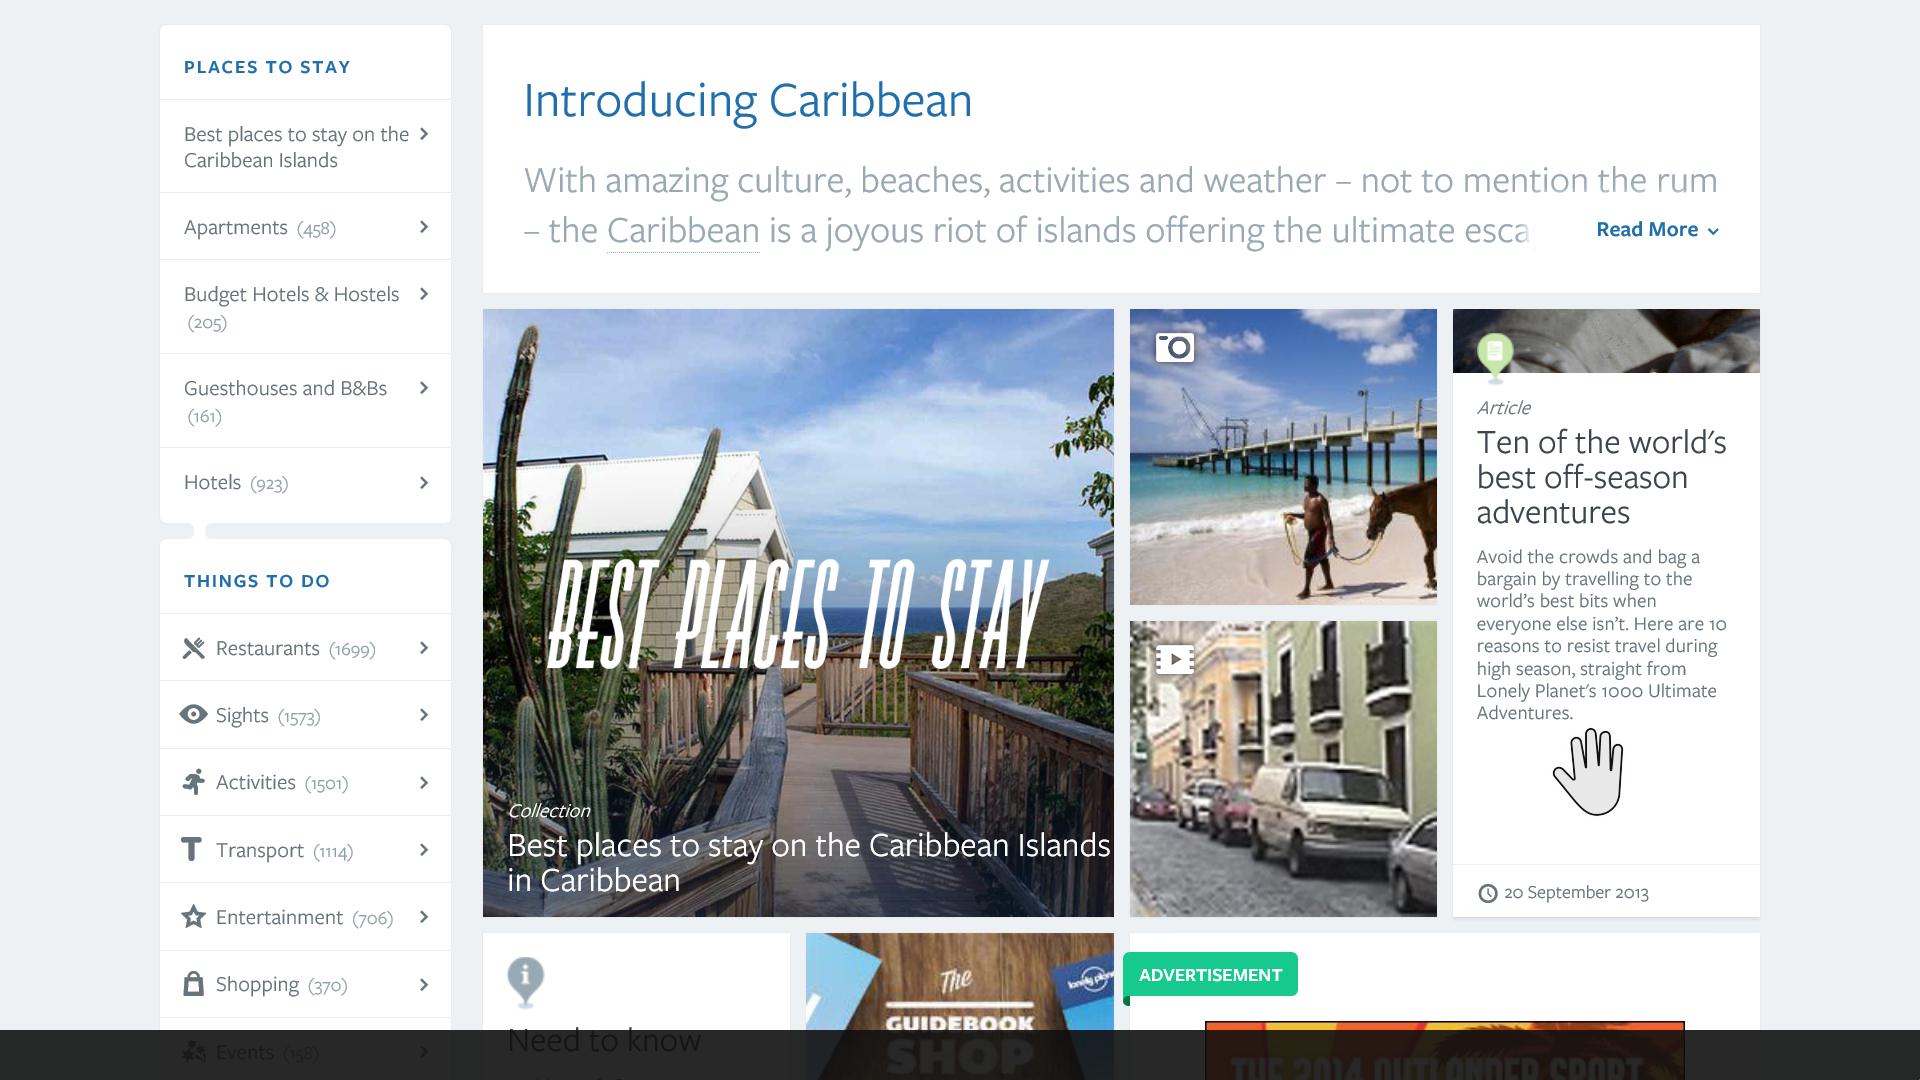Click the Activities running figure icon
The width and height of the screenshot is (1920, 1080).
pos(193,782)
